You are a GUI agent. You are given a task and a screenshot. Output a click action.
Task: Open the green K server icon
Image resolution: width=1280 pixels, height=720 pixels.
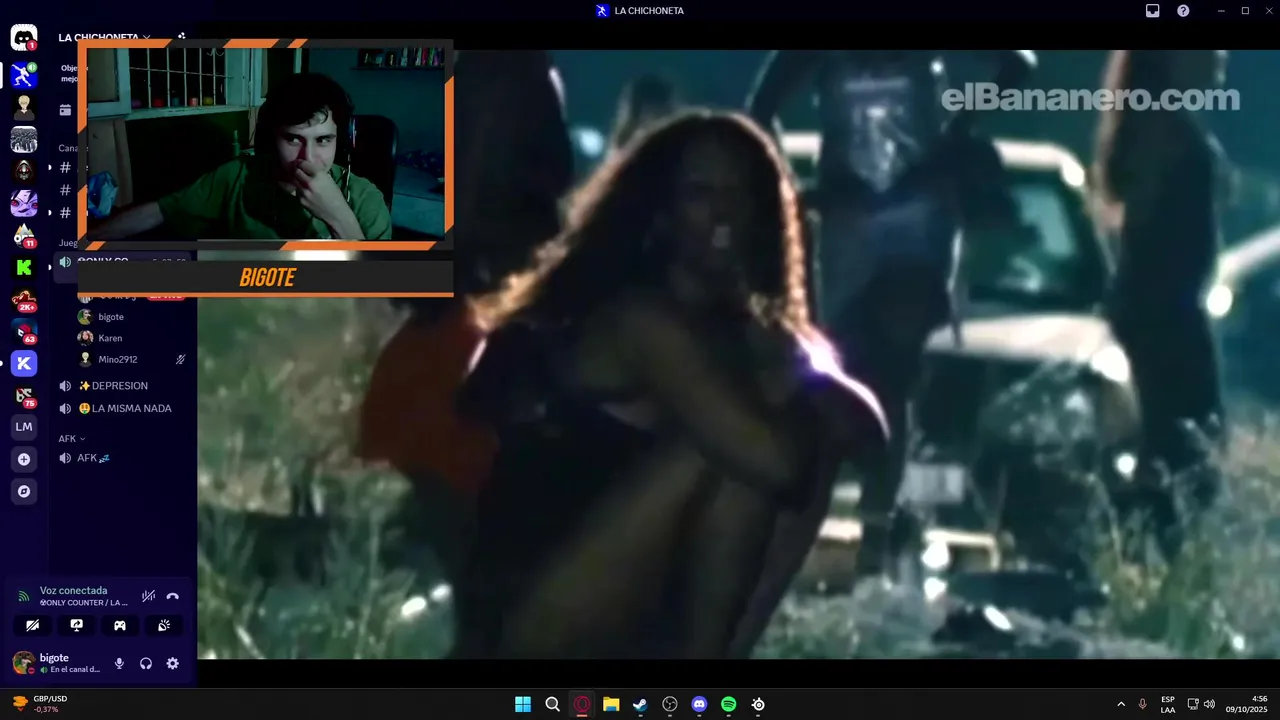pyautogui.click(x=24, y=267)
